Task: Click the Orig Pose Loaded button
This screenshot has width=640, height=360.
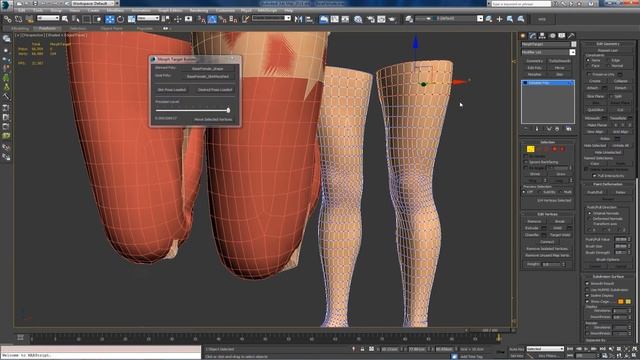Action: tap(172, 90)
